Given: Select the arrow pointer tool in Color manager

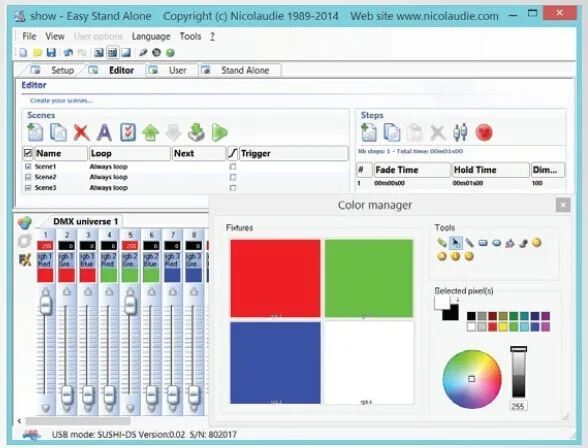Looking at the screenshot, I should [x=455, y=243].
